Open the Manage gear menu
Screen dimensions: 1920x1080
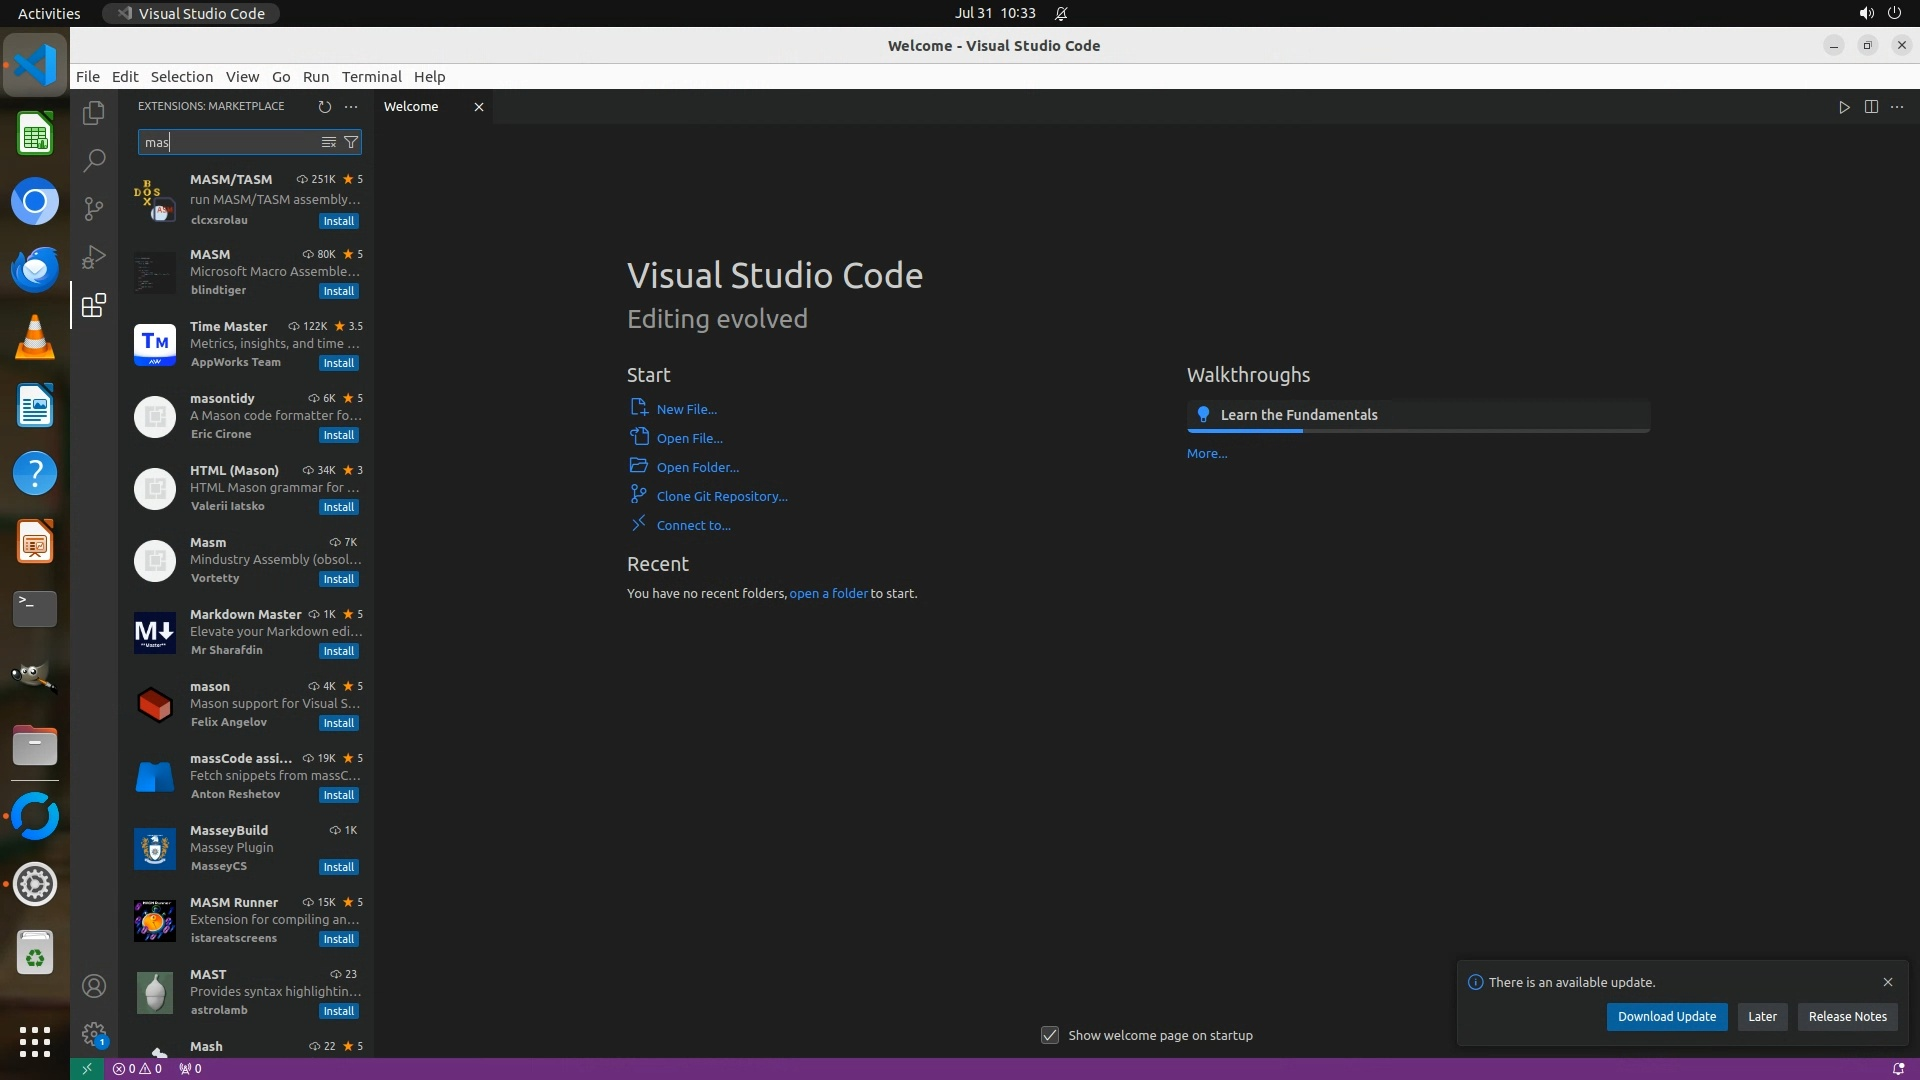click(94, 1034)
